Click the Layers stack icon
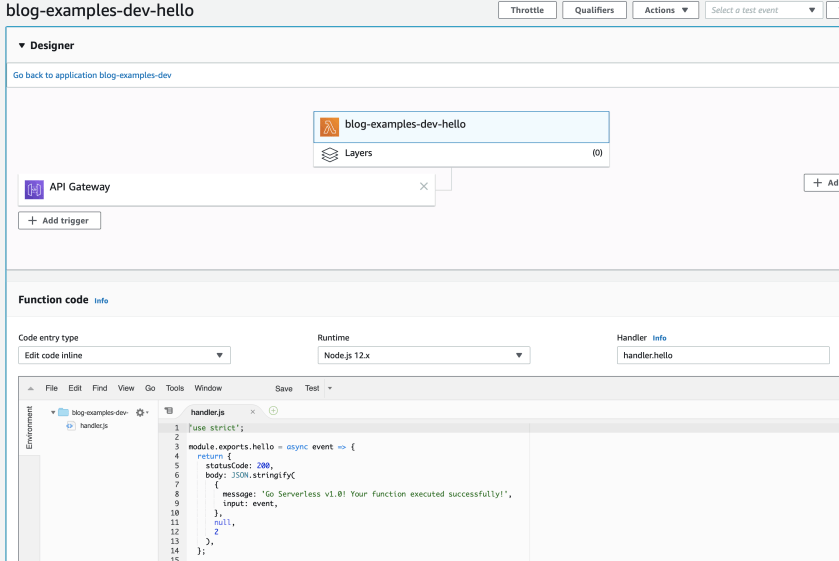The width and height of the screenshot is (839, 561). 330,154
